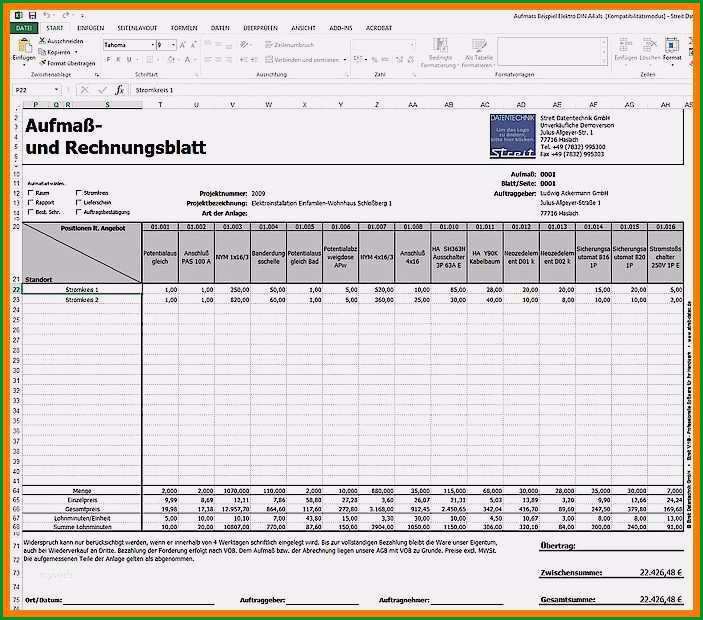Click the Streit Datentechnik logo
The height and width of the screenshot is (620, 703).
coord(512,136)
